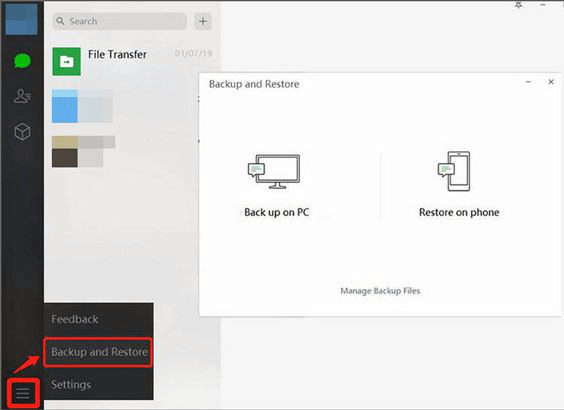Viewport: 564px width, 410px height.
Task: Select Backup and Restore menu entry
Action: click(99, 352)
